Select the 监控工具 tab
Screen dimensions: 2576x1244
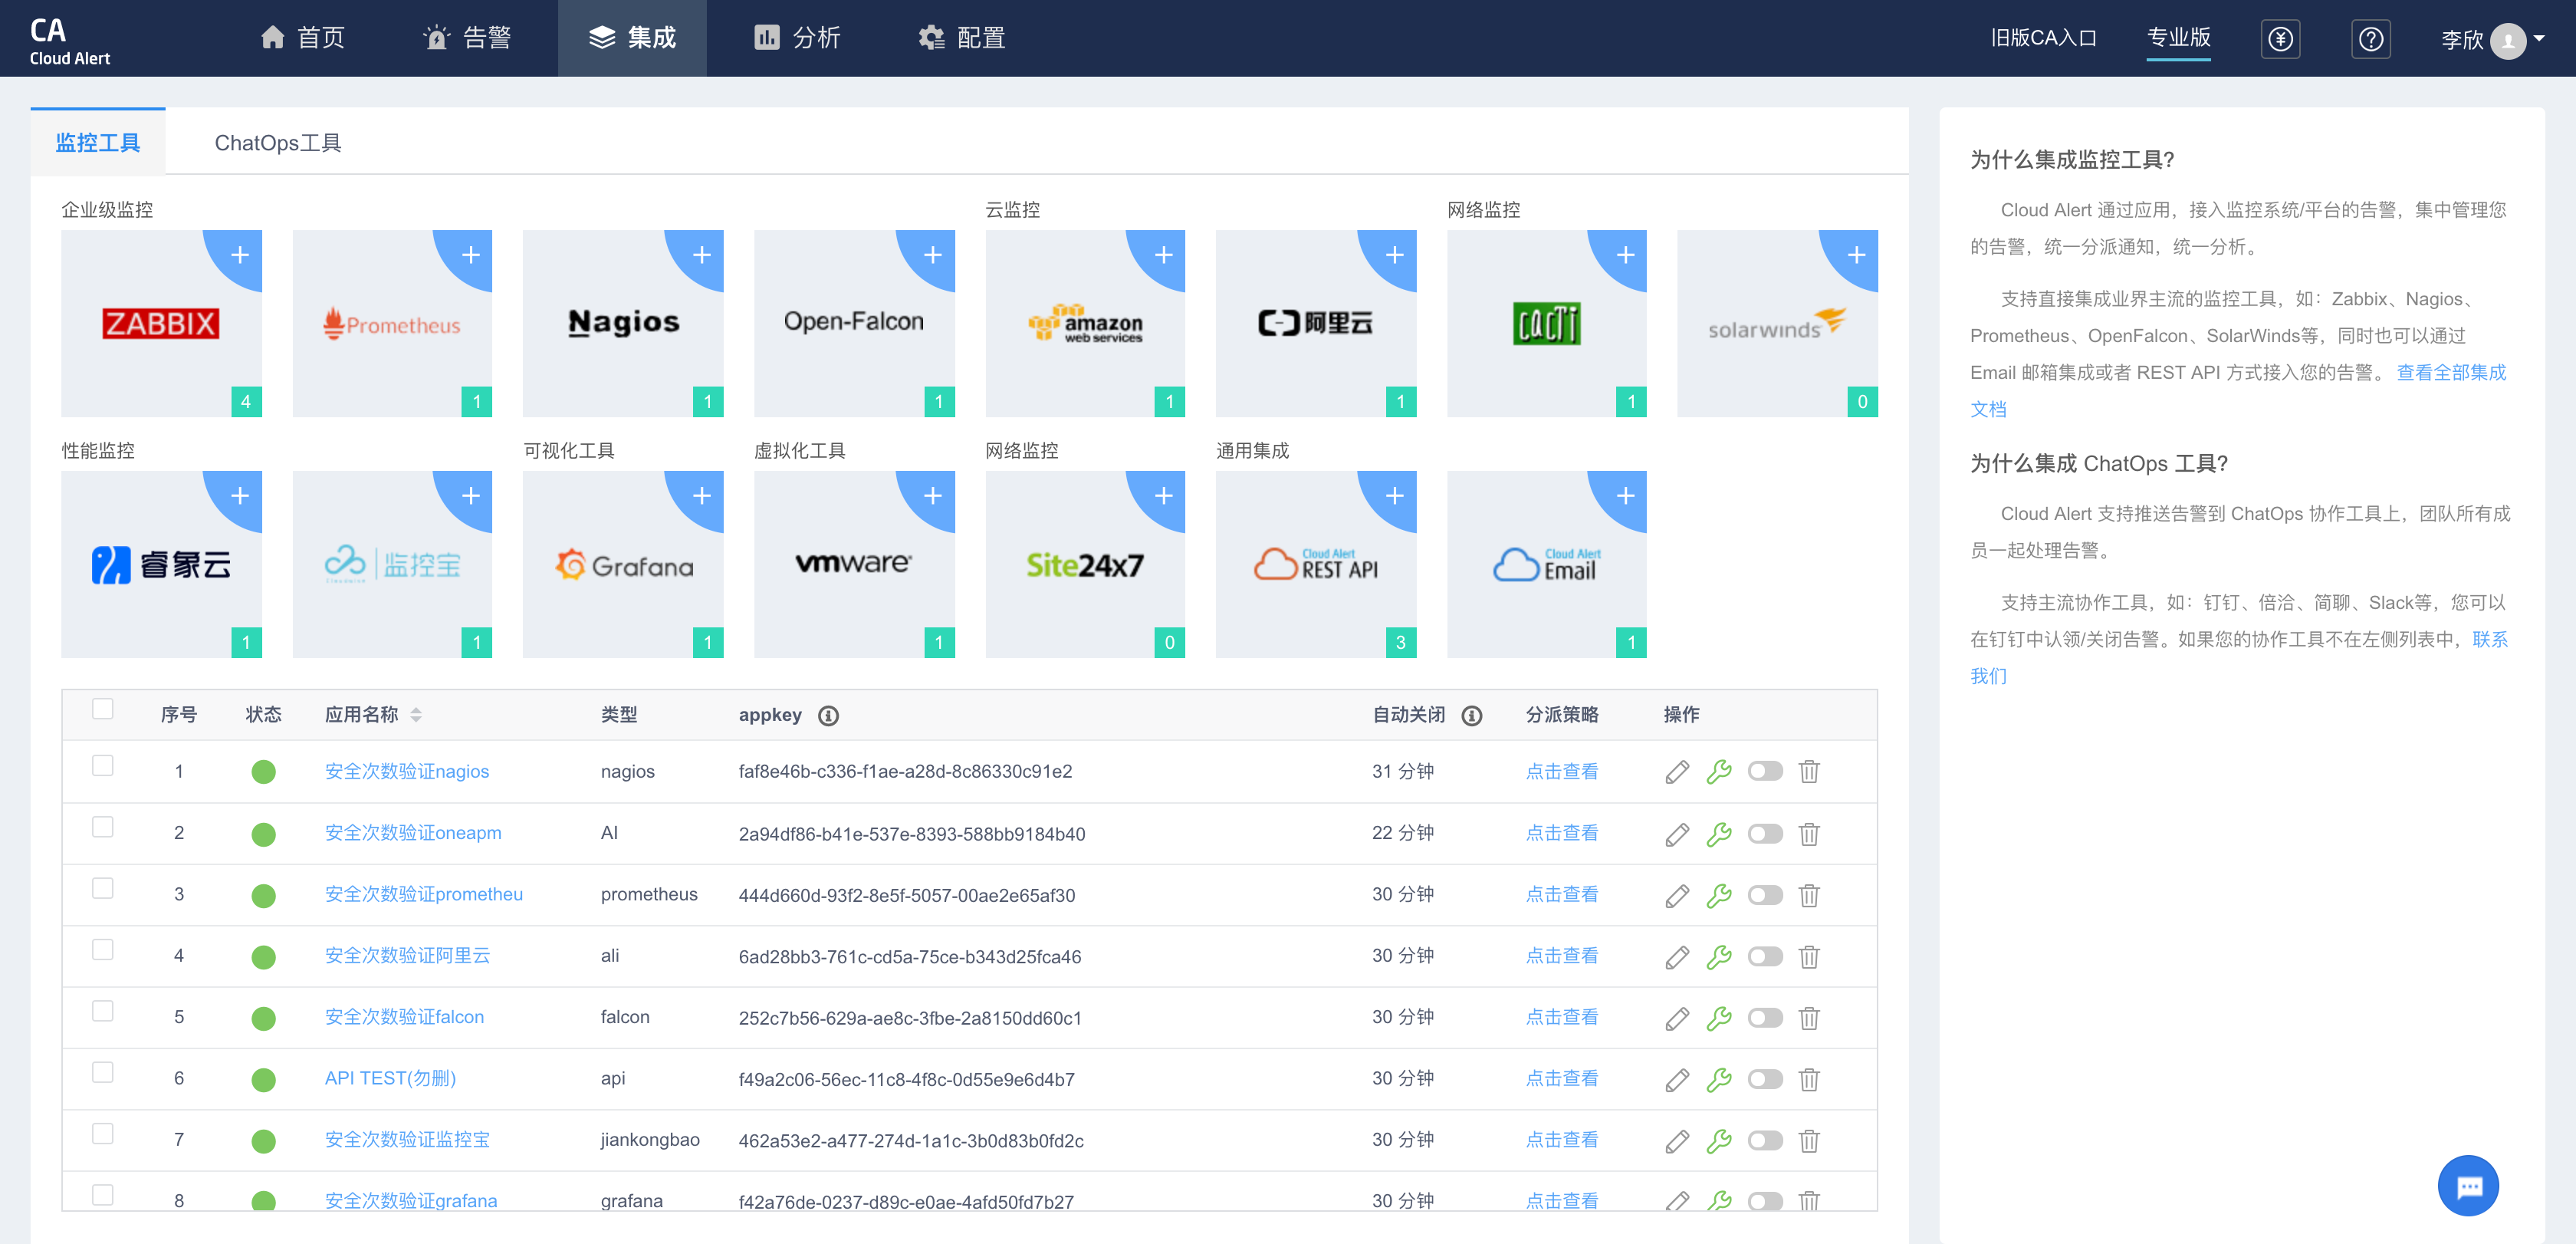pos(98,142)
